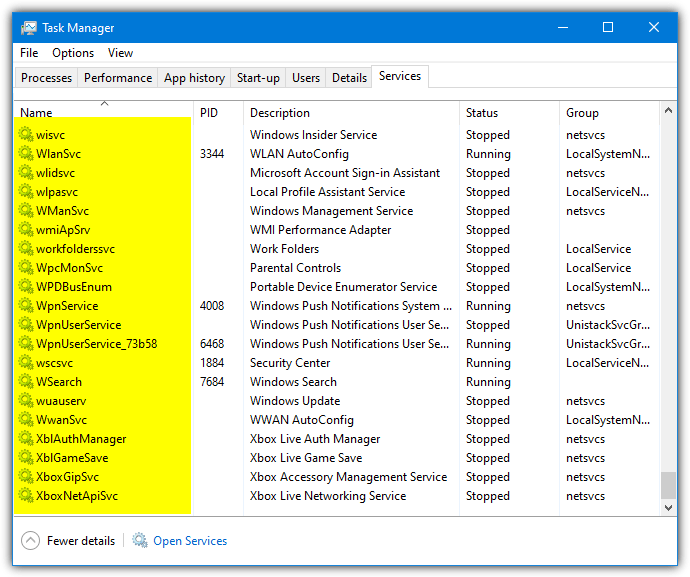Click the gear icon beside XboxNetApiSvc
This screenshot has width=690, height=577.
coord(26,496)
